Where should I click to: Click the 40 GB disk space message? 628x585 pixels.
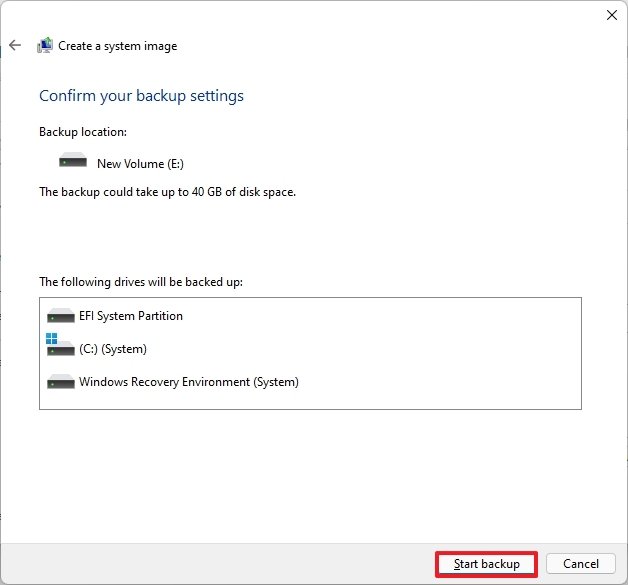(167, 192)
